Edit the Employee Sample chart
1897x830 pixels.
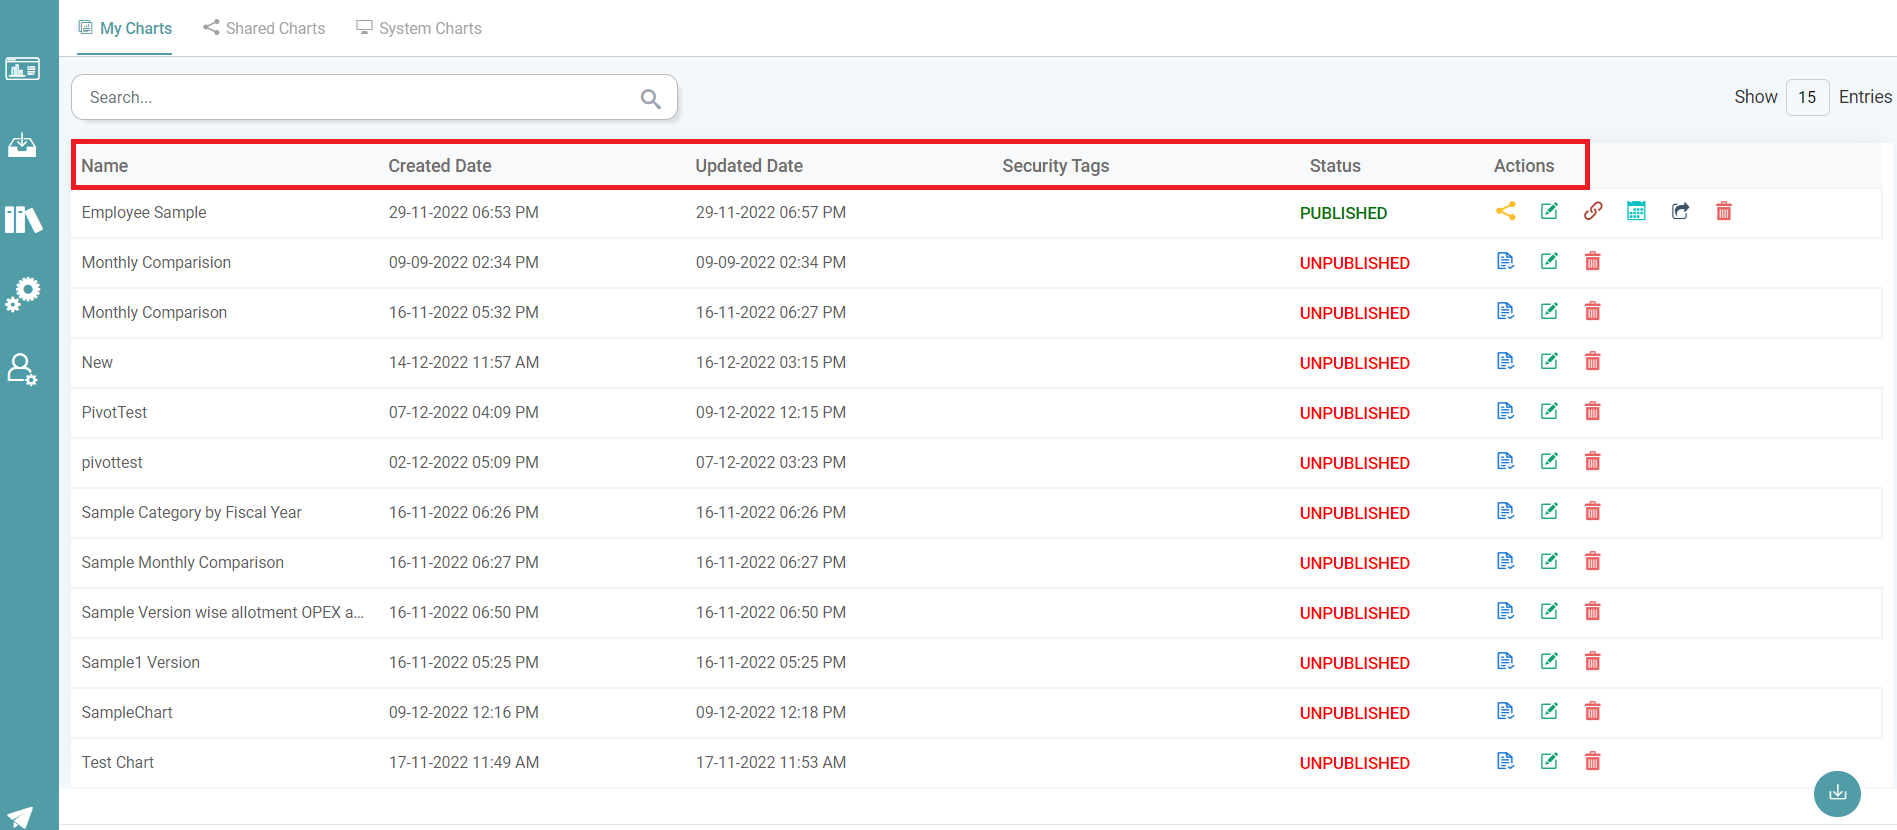(x=1549, y=211)
